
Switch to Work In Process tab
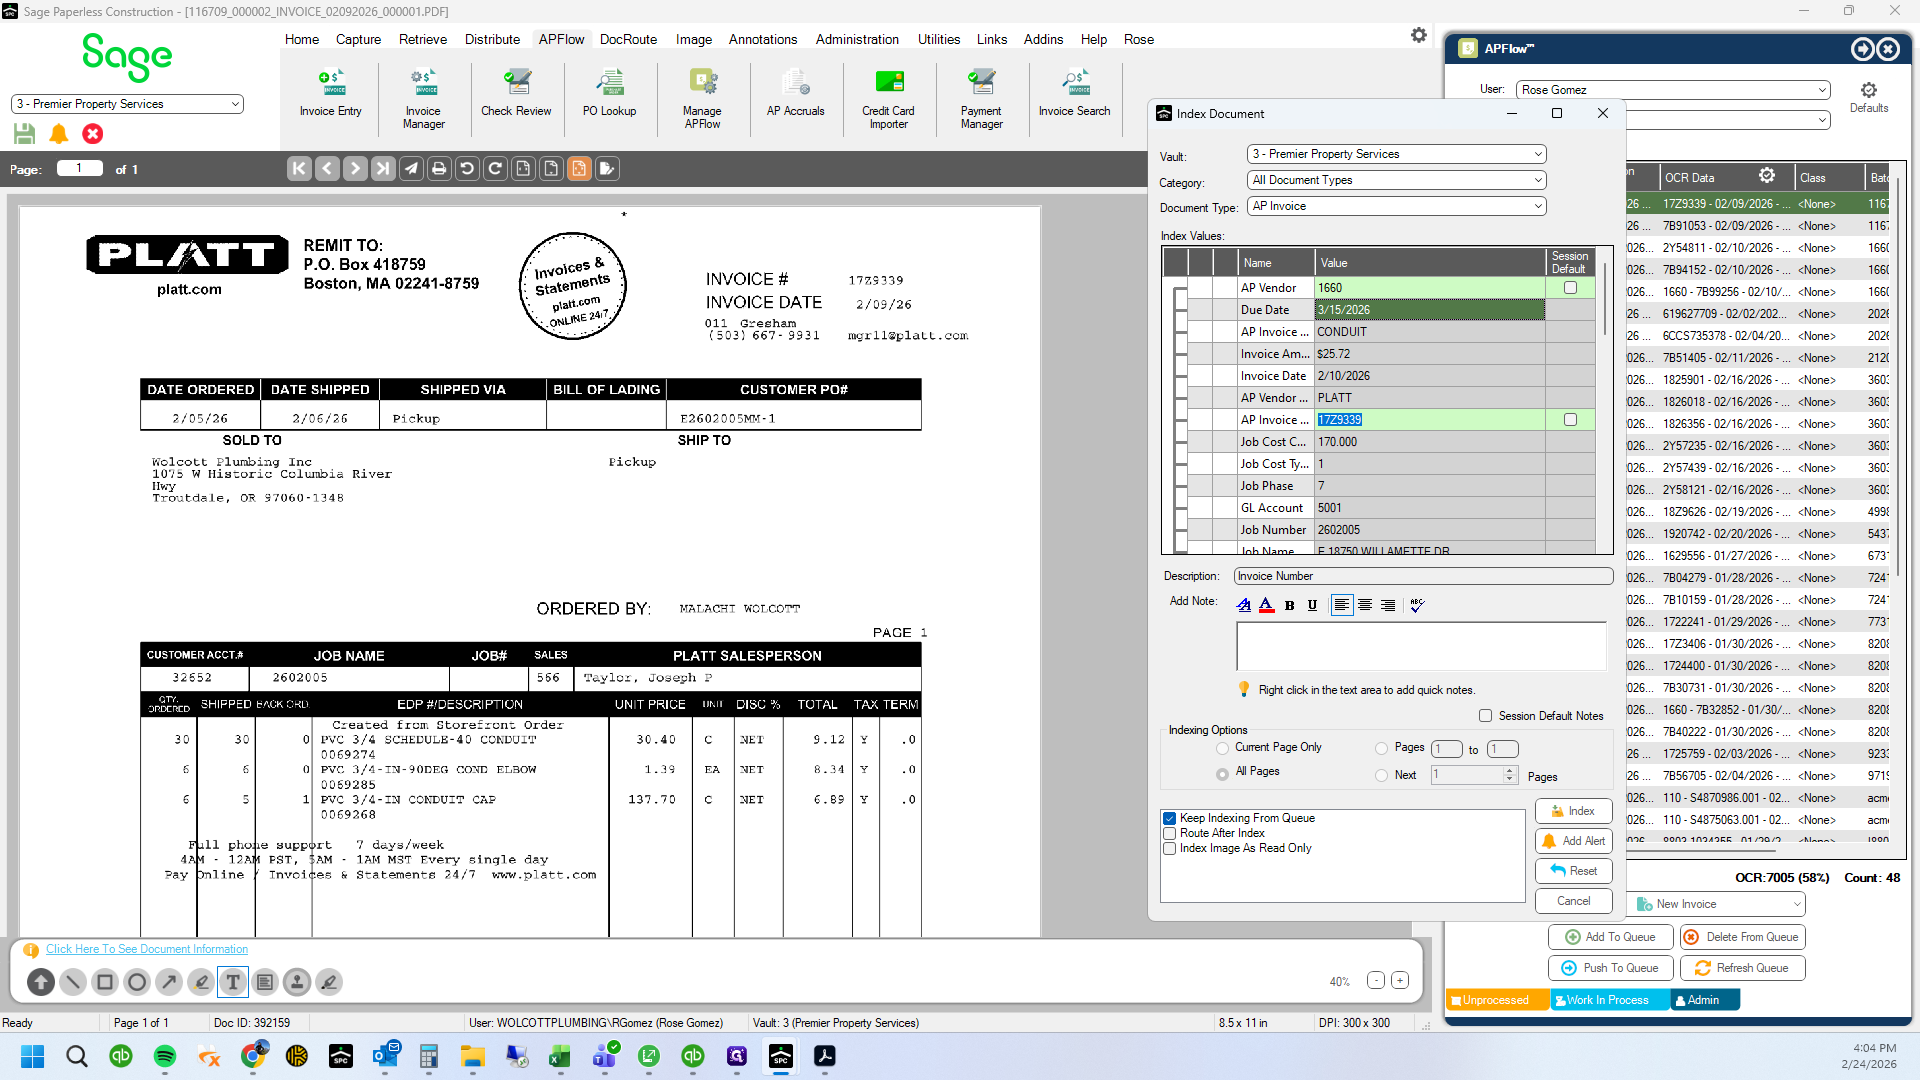pos(1608,1000)
